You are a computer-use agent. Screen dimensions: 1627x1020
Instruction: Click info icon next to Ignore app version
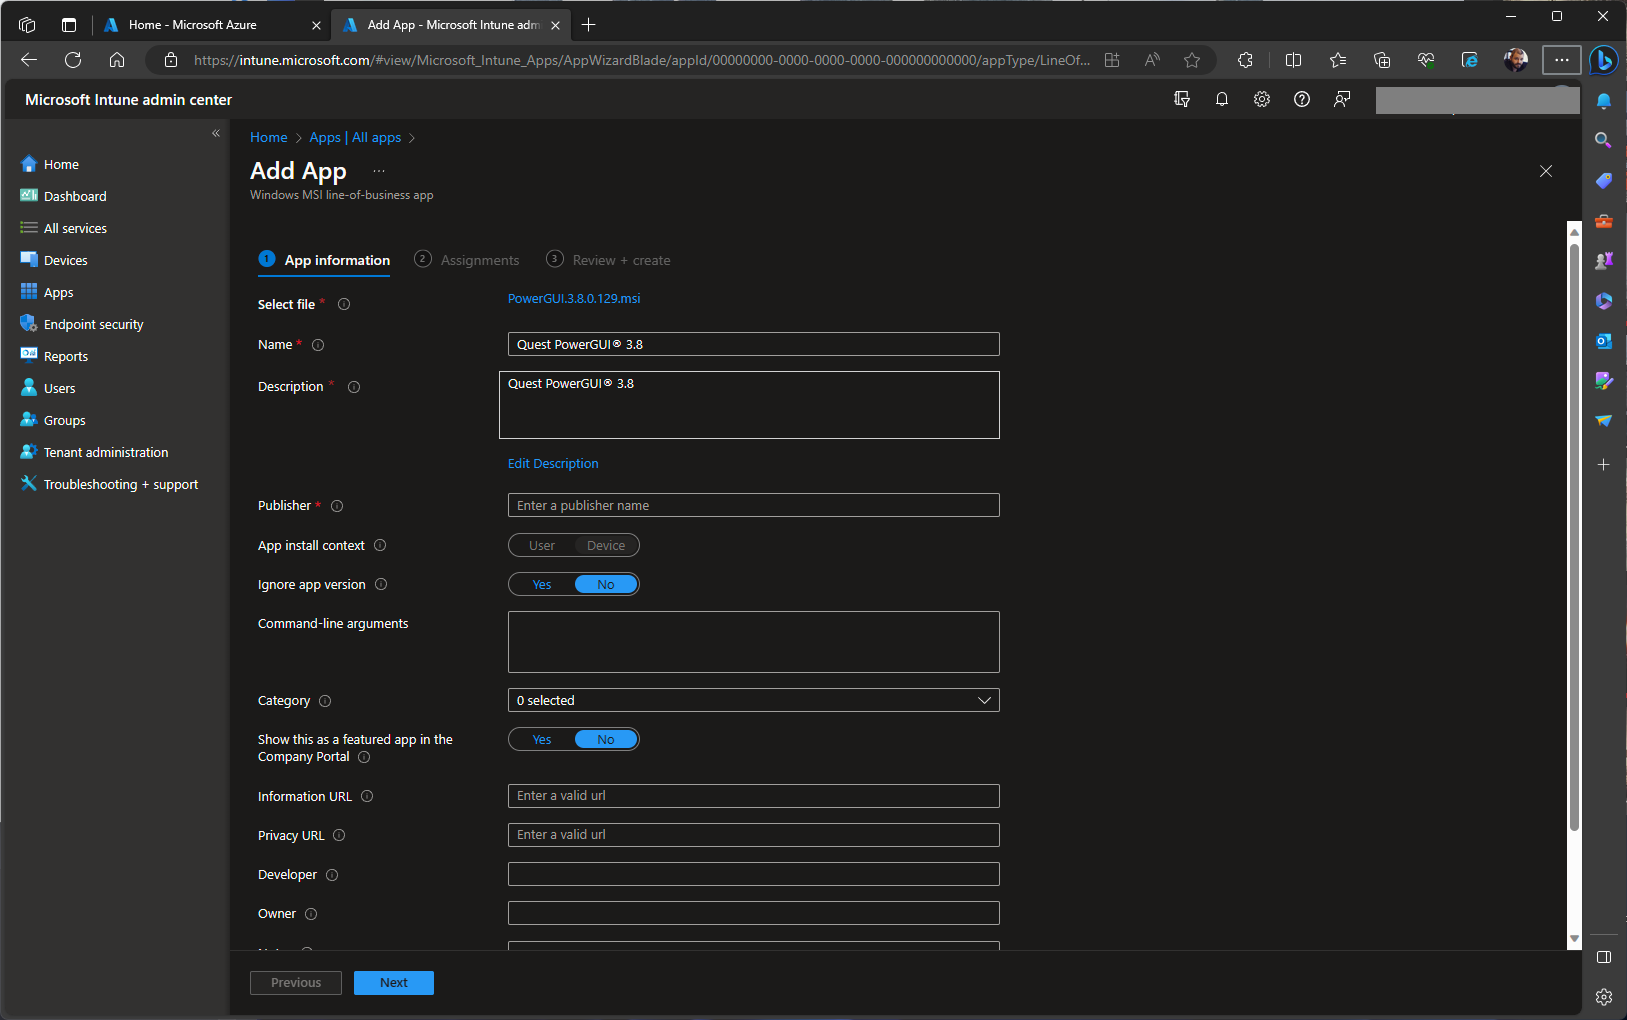click(x=381, y=584)
